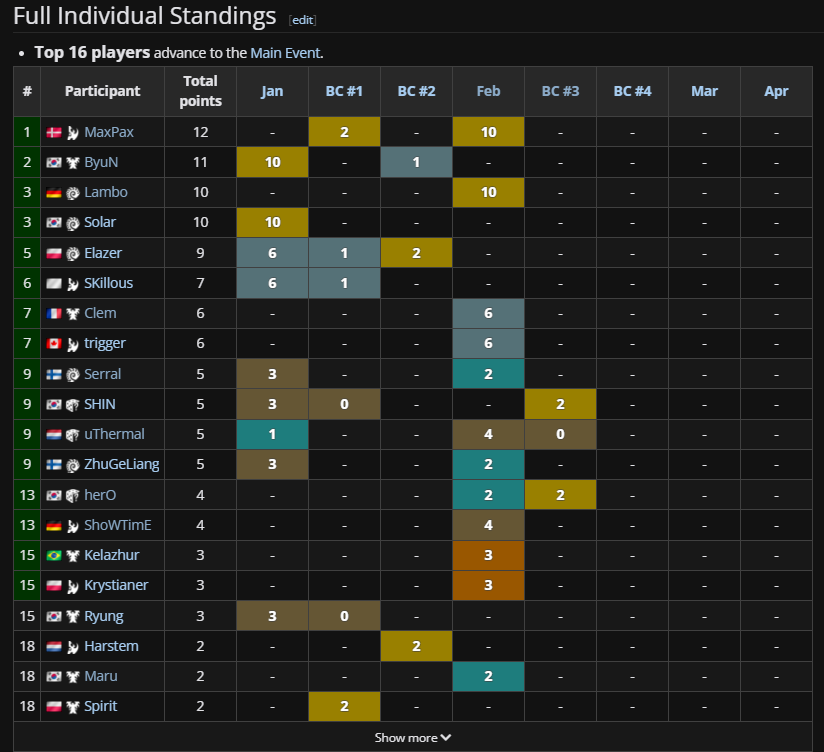
Task: Expand the Show more standings row
Action: [x=413, y=738]
